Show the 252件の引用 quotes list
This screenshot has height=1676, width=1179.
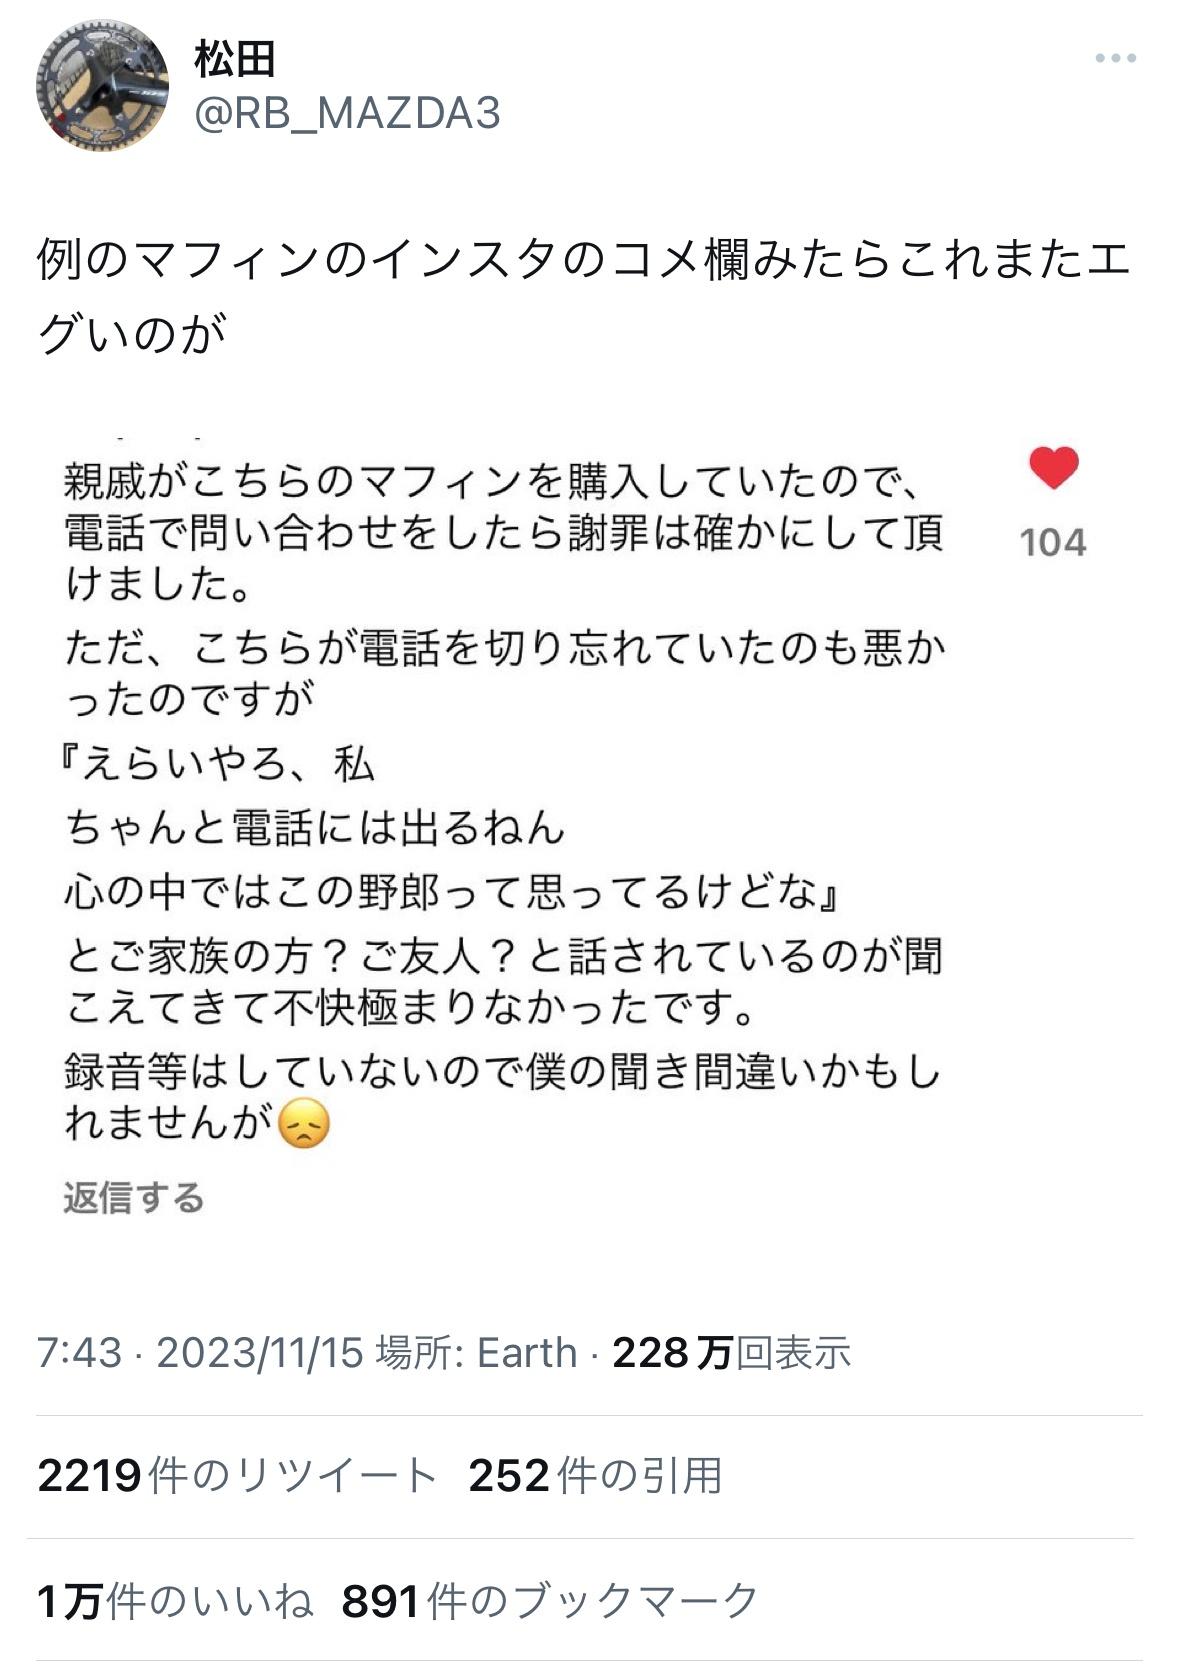(x=595, y=1476)
